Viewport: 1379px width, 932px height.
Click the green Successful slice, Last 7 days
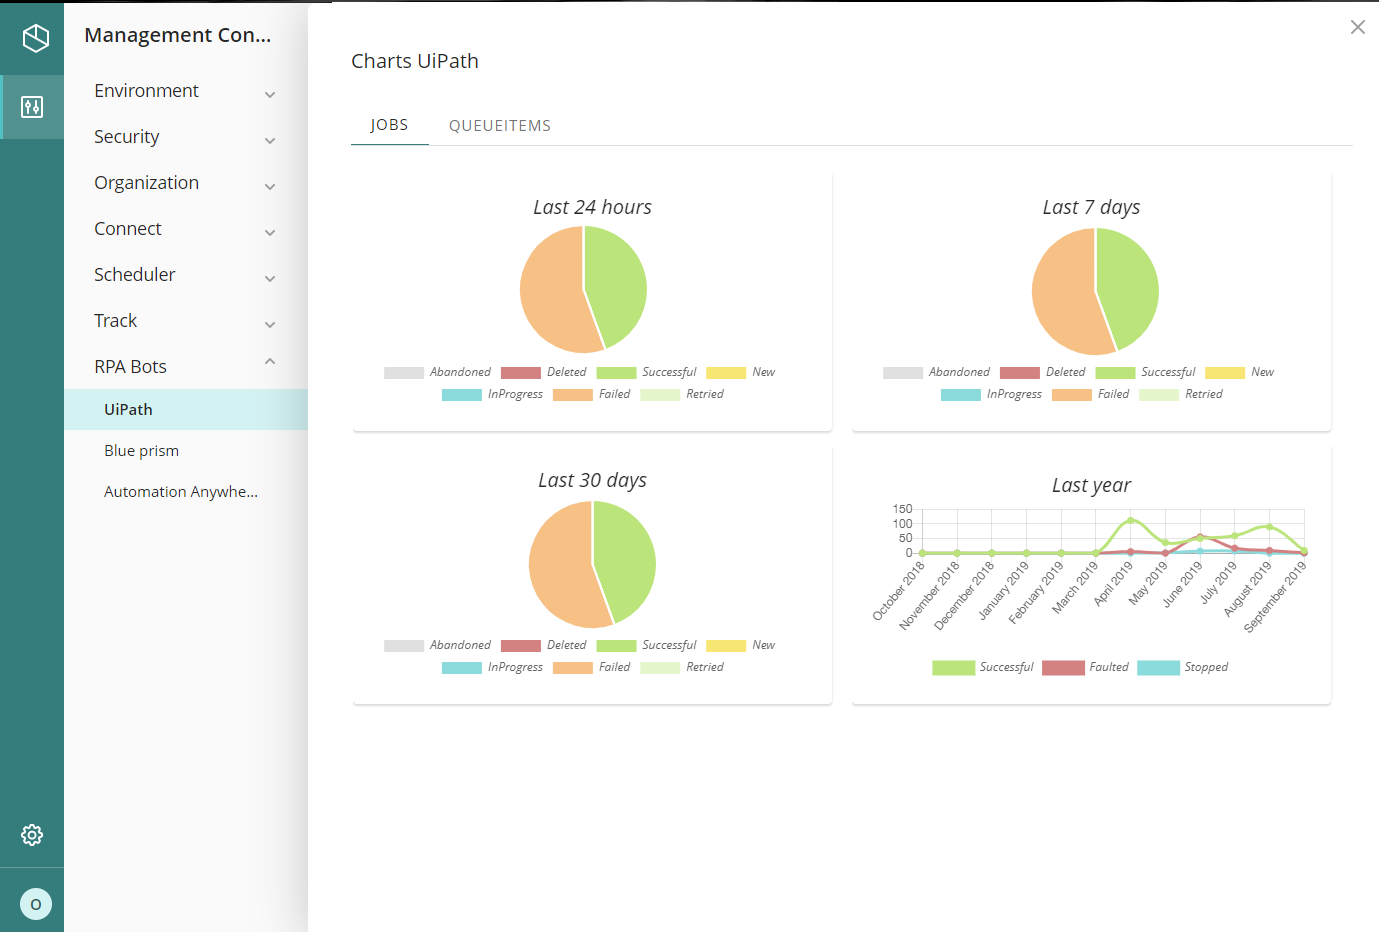1130,285
